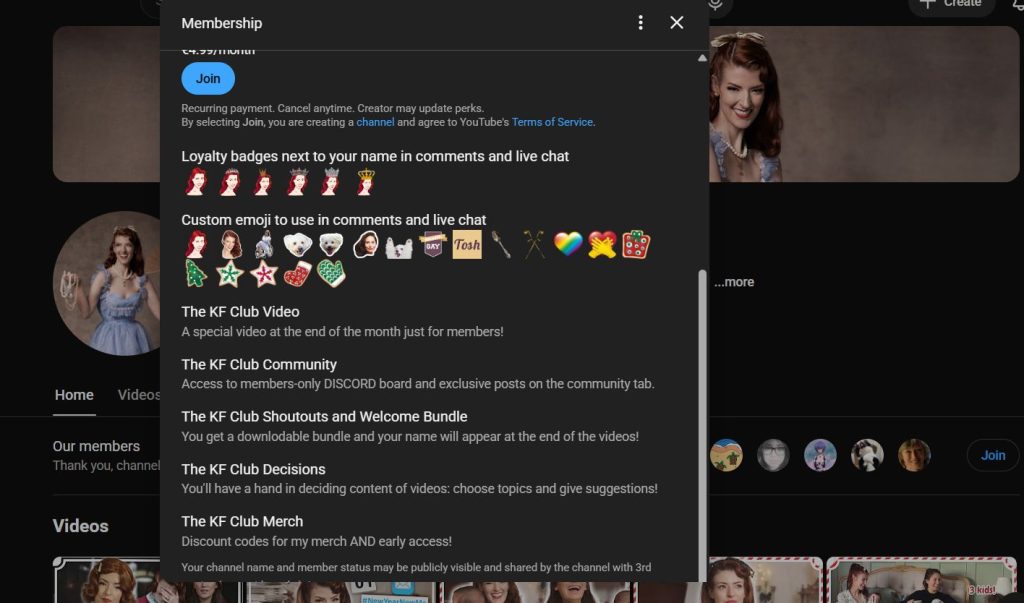Click the scroll up arrow in the Membership dialog

[702, 58]
